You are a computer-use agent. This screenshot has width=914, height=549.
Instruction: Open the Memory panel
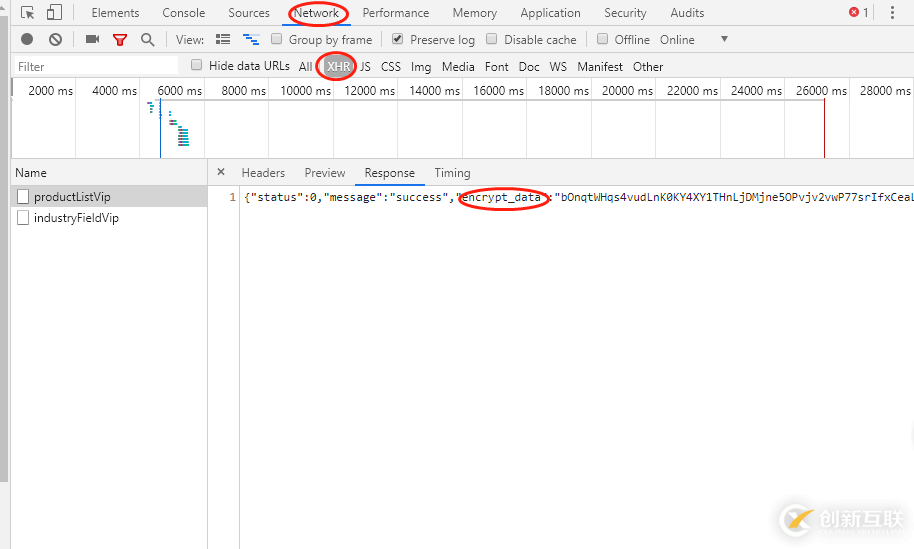pos(474,13)
